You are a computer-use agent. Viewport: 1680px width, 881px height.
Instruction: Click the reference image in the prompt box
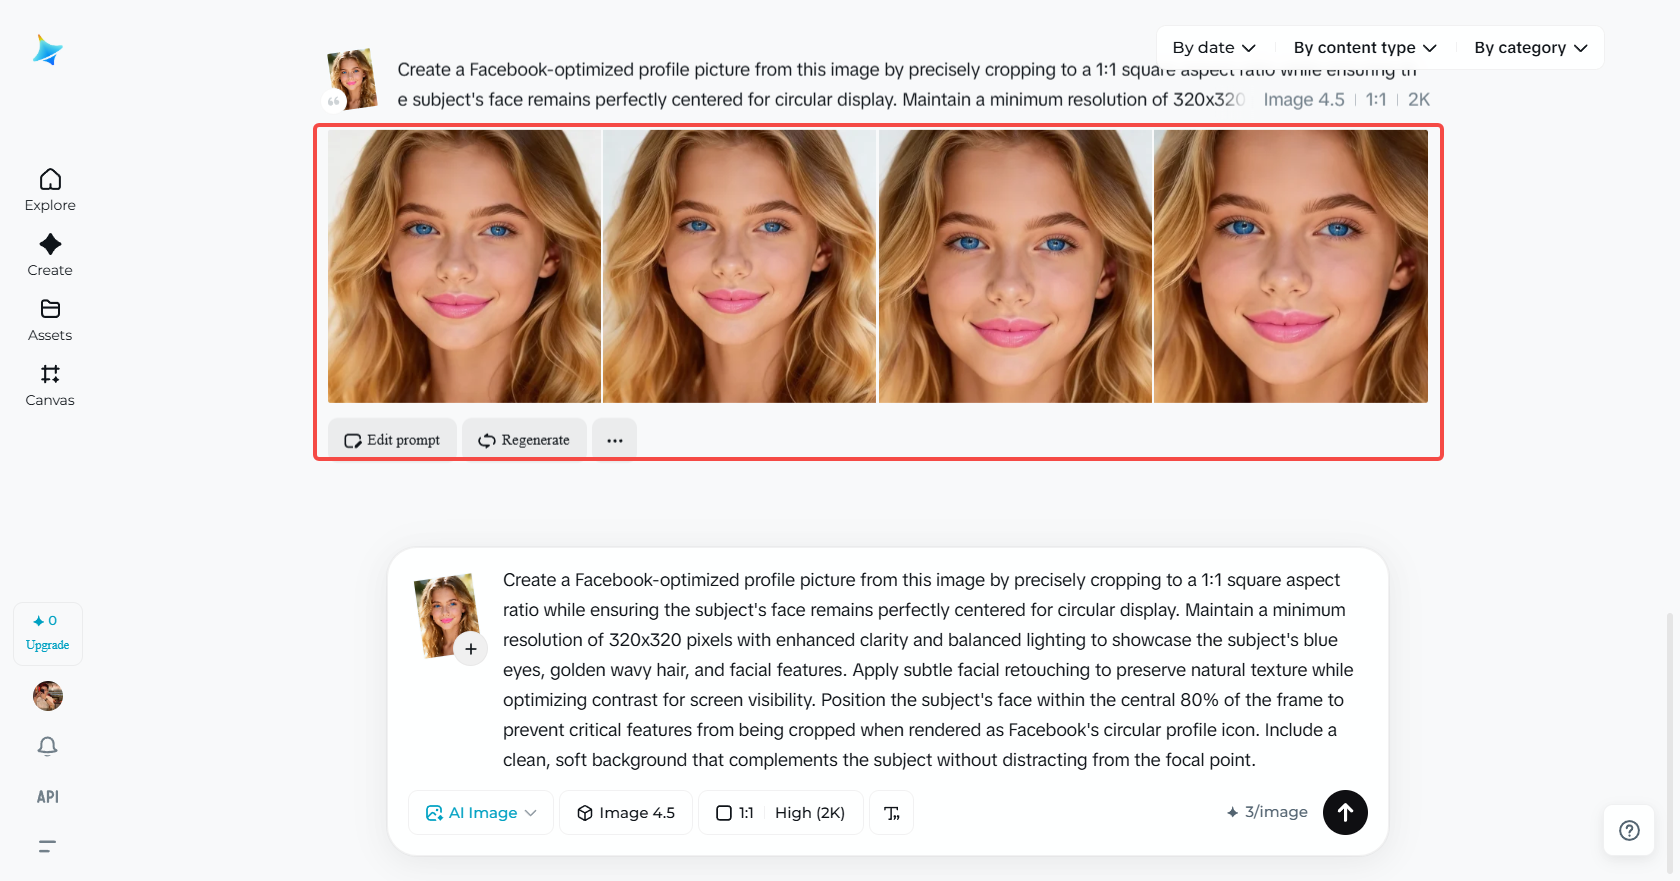tap(445, 614)
